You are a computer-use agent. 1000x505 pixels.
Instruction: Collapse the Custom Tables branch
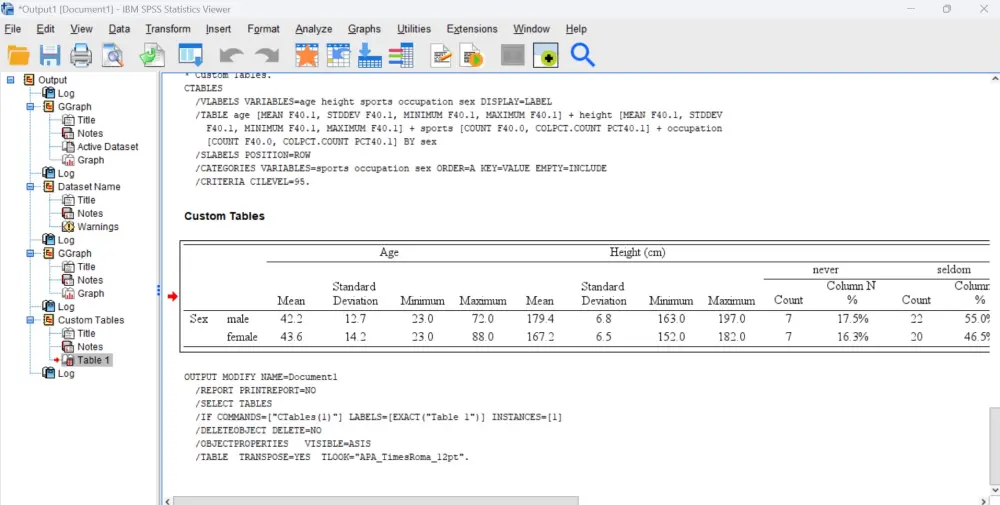30,320
